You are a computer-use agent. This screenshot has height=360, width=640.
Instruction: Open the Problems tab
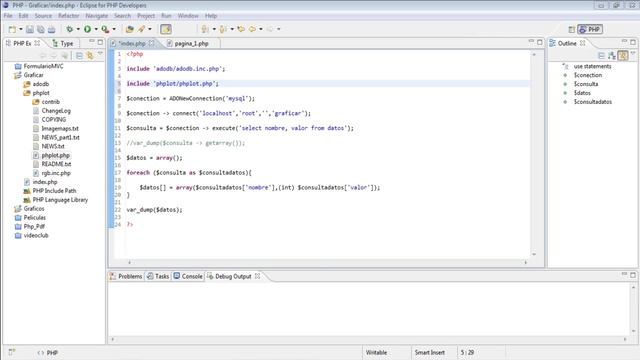(x=126, y=276)
